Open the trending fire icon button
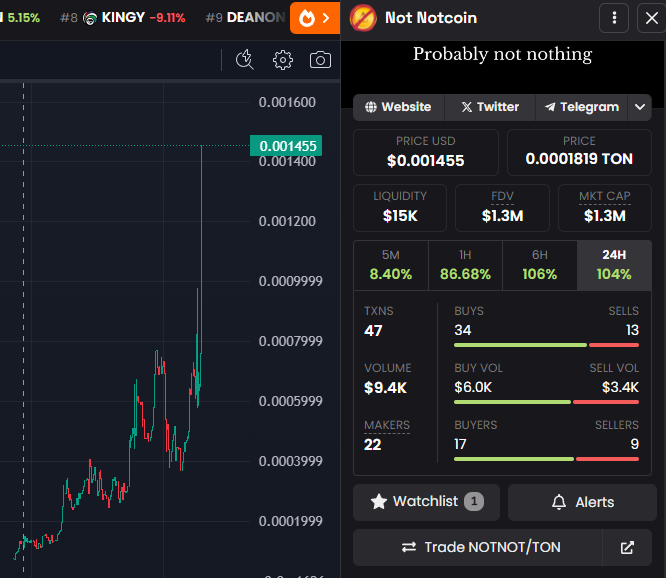The width and height of the screenshot is (666, 578). [x=315, y=18]
